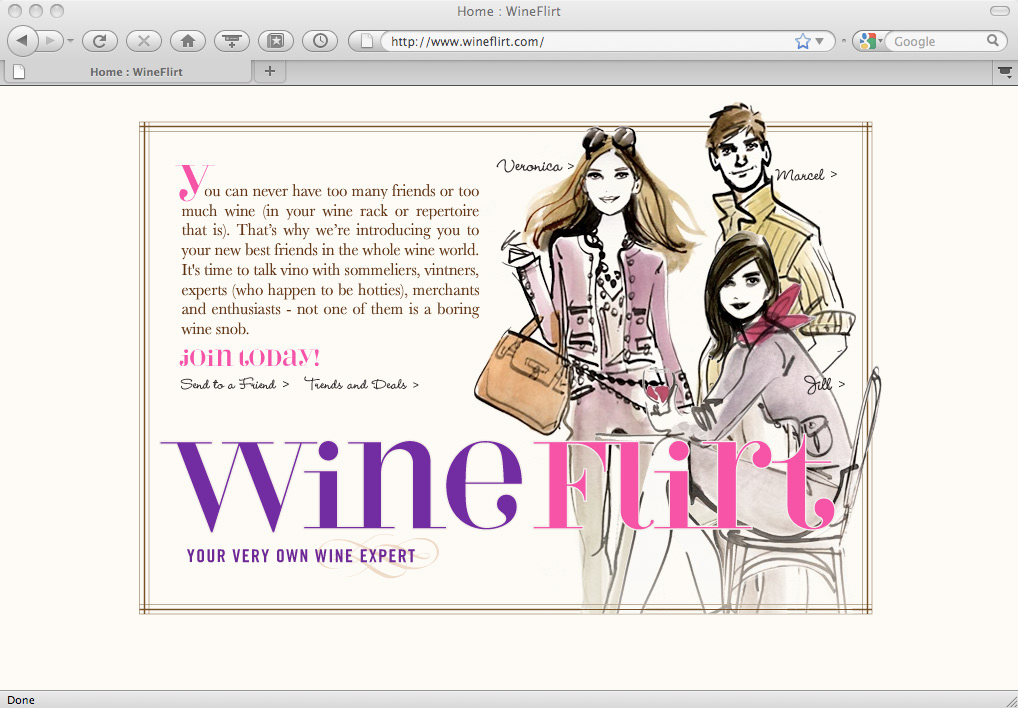Click the Join Today! link
The height and width of the screenshot is (708, 1018).
(250, 358)
